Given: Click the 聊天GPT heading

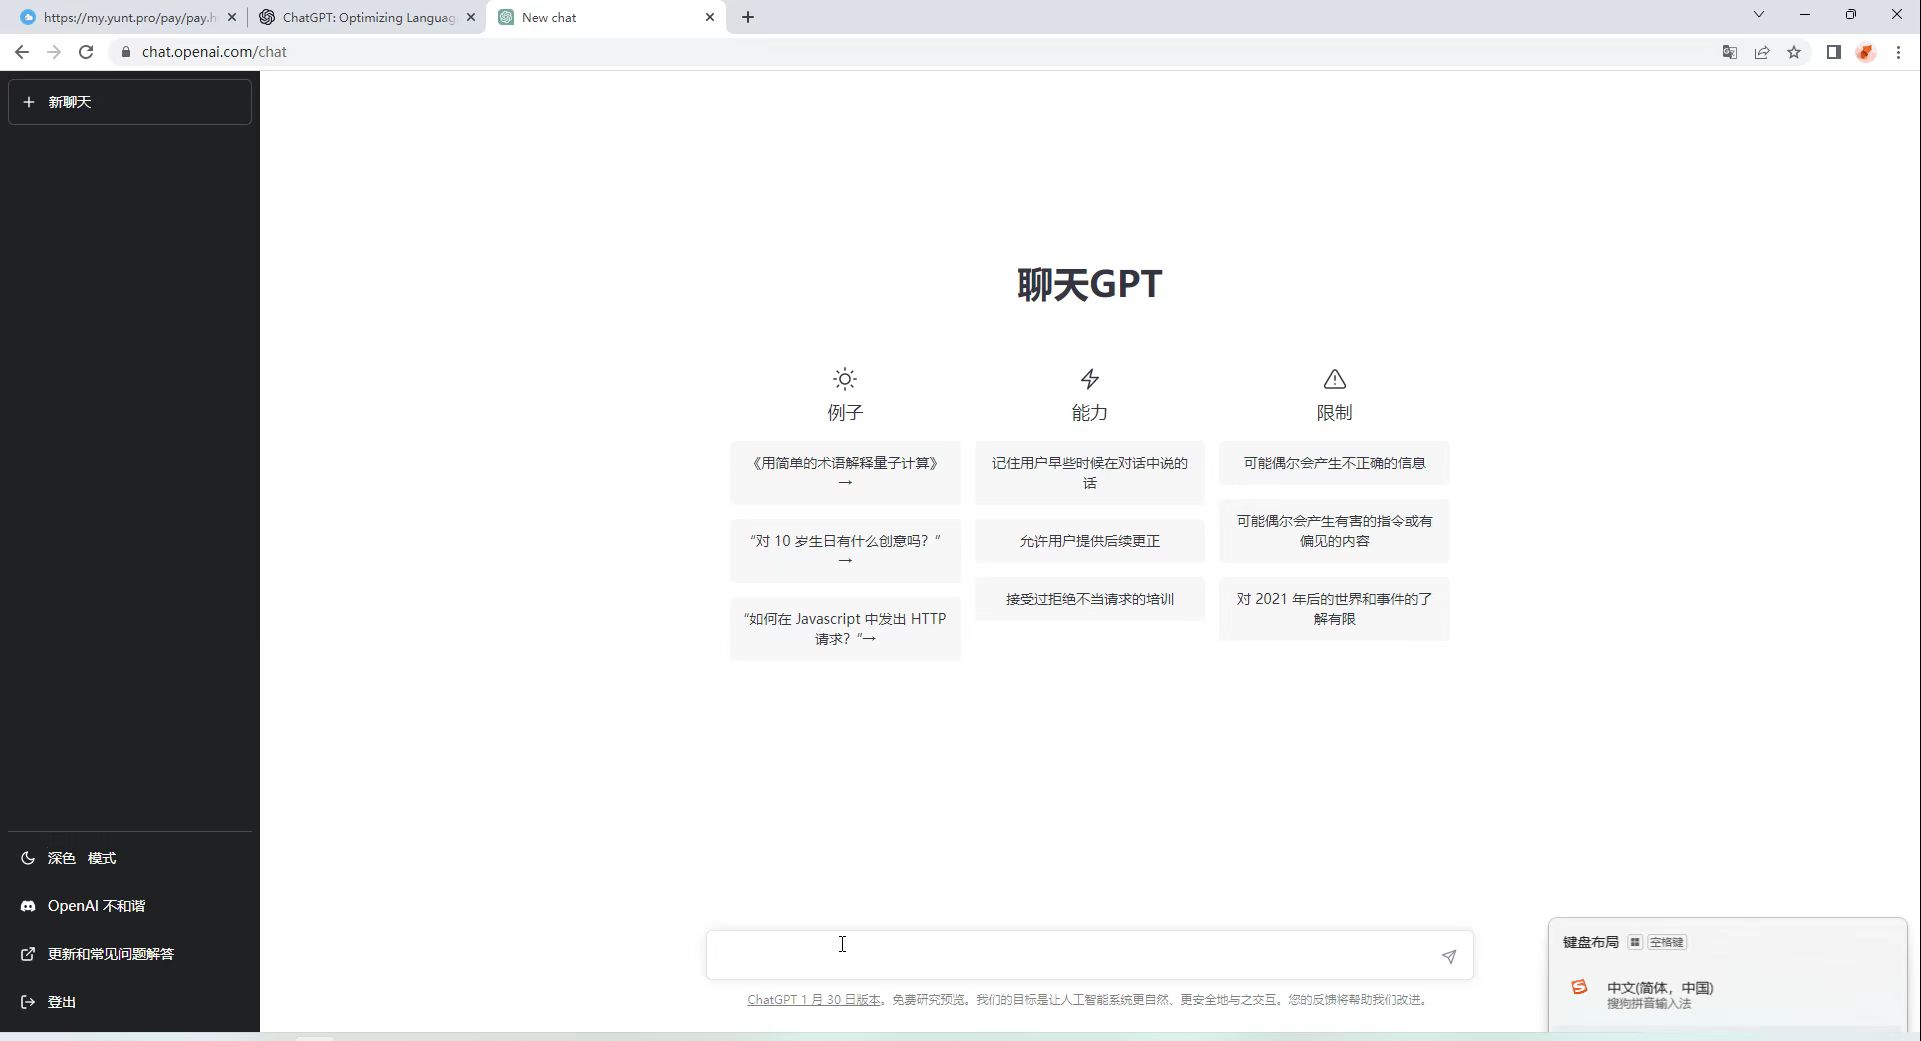Looking at the screenshot, I should (1089, 284).
